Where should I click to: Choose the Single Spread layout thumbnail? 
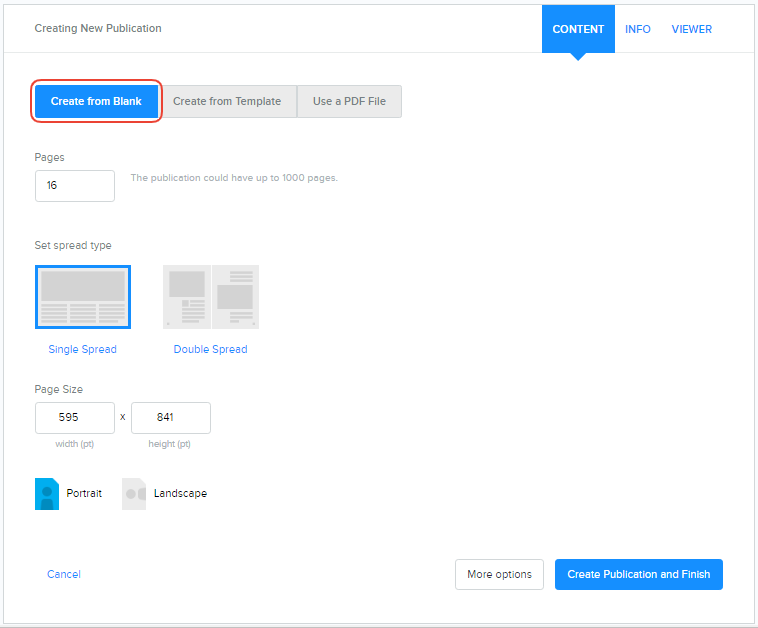click(82, 297)
